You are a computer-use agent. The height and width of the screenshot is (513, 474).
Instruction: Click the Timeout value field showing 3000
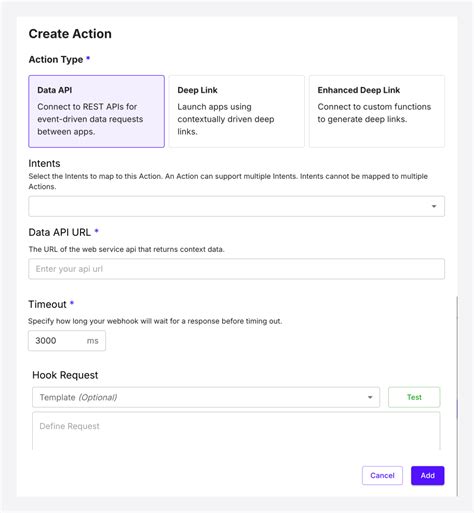click(67, 341)
